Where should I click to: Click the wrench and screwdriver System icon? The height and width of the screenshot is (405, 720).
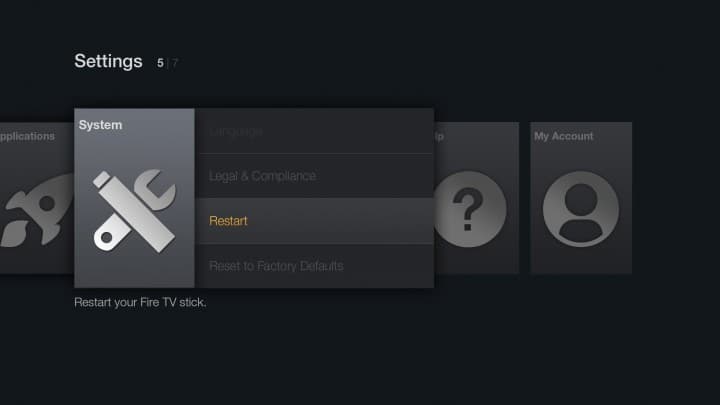(134, 210)
